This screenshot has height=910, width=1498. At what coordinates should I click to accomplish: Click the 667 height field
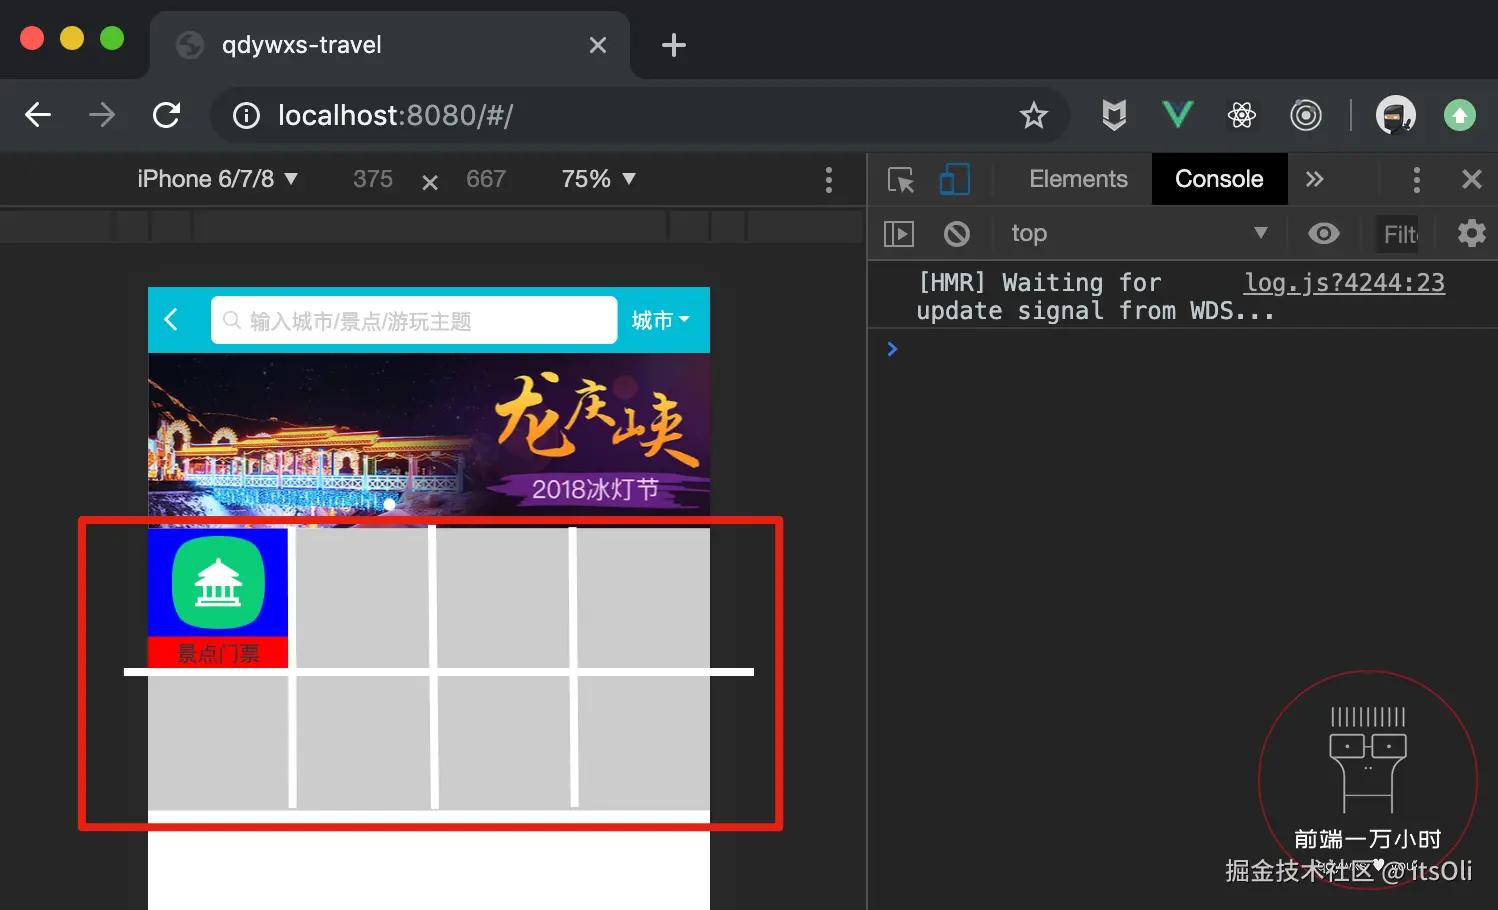tap(486, 179)
